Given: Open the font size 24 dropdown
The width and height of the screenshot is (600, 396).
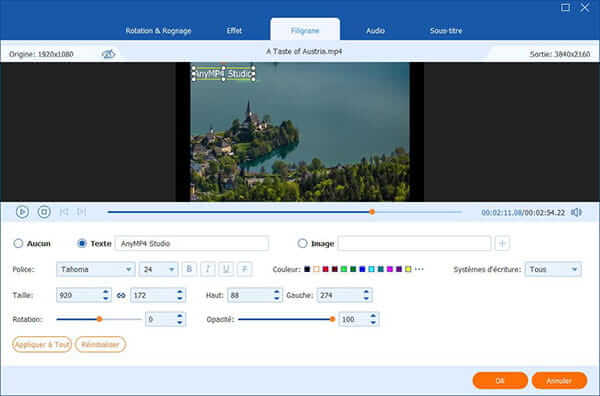Looking at the screenshot, I should (158, 269).
